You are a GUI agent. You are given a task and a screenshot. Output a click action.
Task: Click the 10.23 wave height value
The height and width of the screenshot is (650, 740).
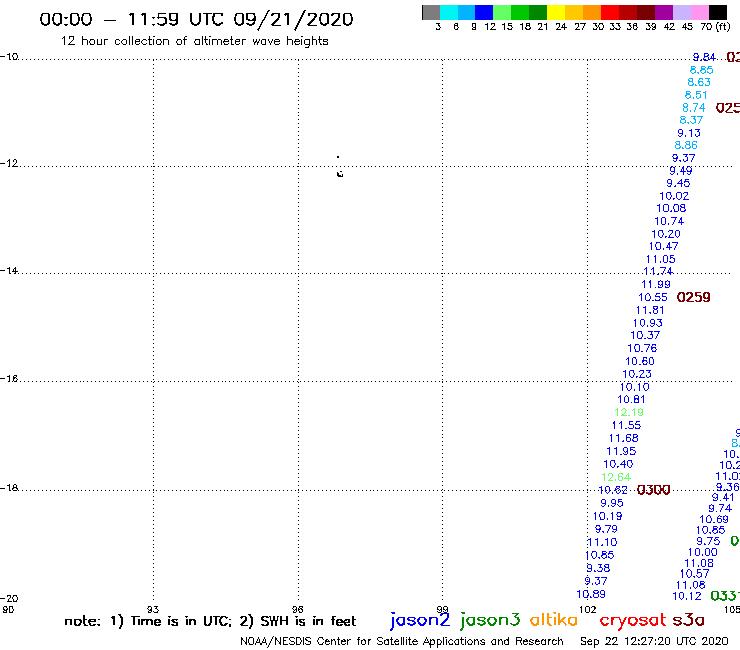pos(637,374)
